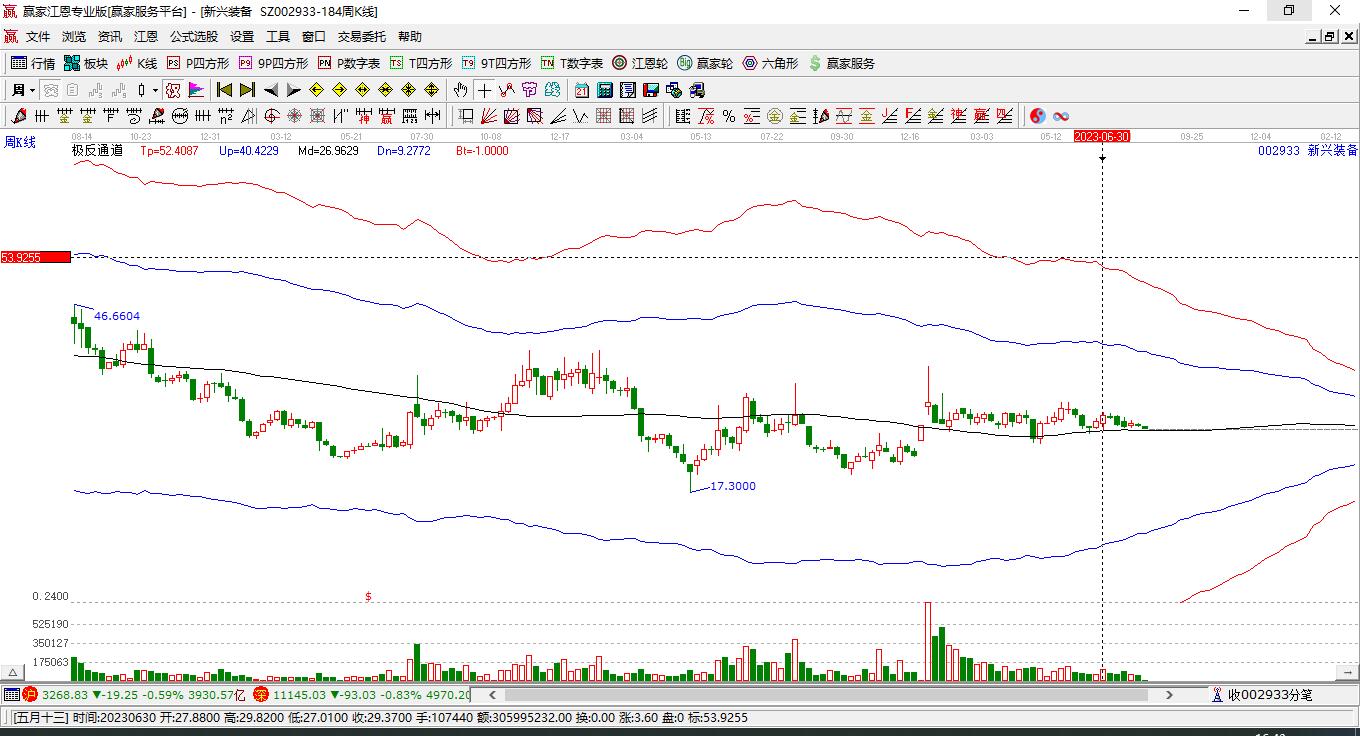Select the percent sign drawing tool

728,116
